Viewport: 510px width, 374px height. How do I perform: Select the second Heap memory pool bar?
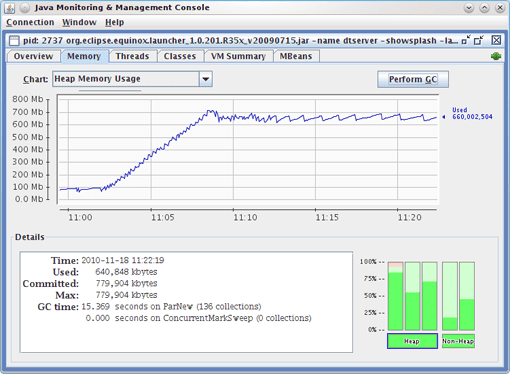click(x=413, y=296)
